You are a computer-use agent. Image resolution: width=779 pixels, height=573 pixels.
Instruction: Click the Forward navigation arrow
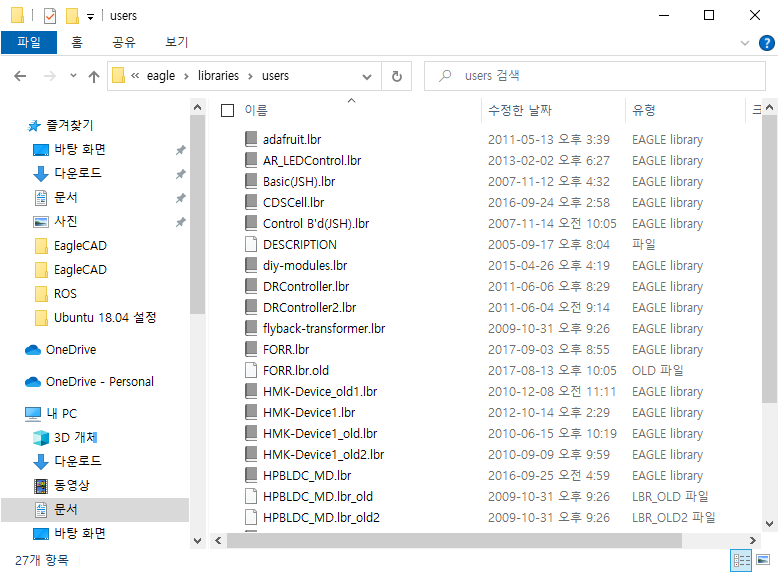[49, 76]
